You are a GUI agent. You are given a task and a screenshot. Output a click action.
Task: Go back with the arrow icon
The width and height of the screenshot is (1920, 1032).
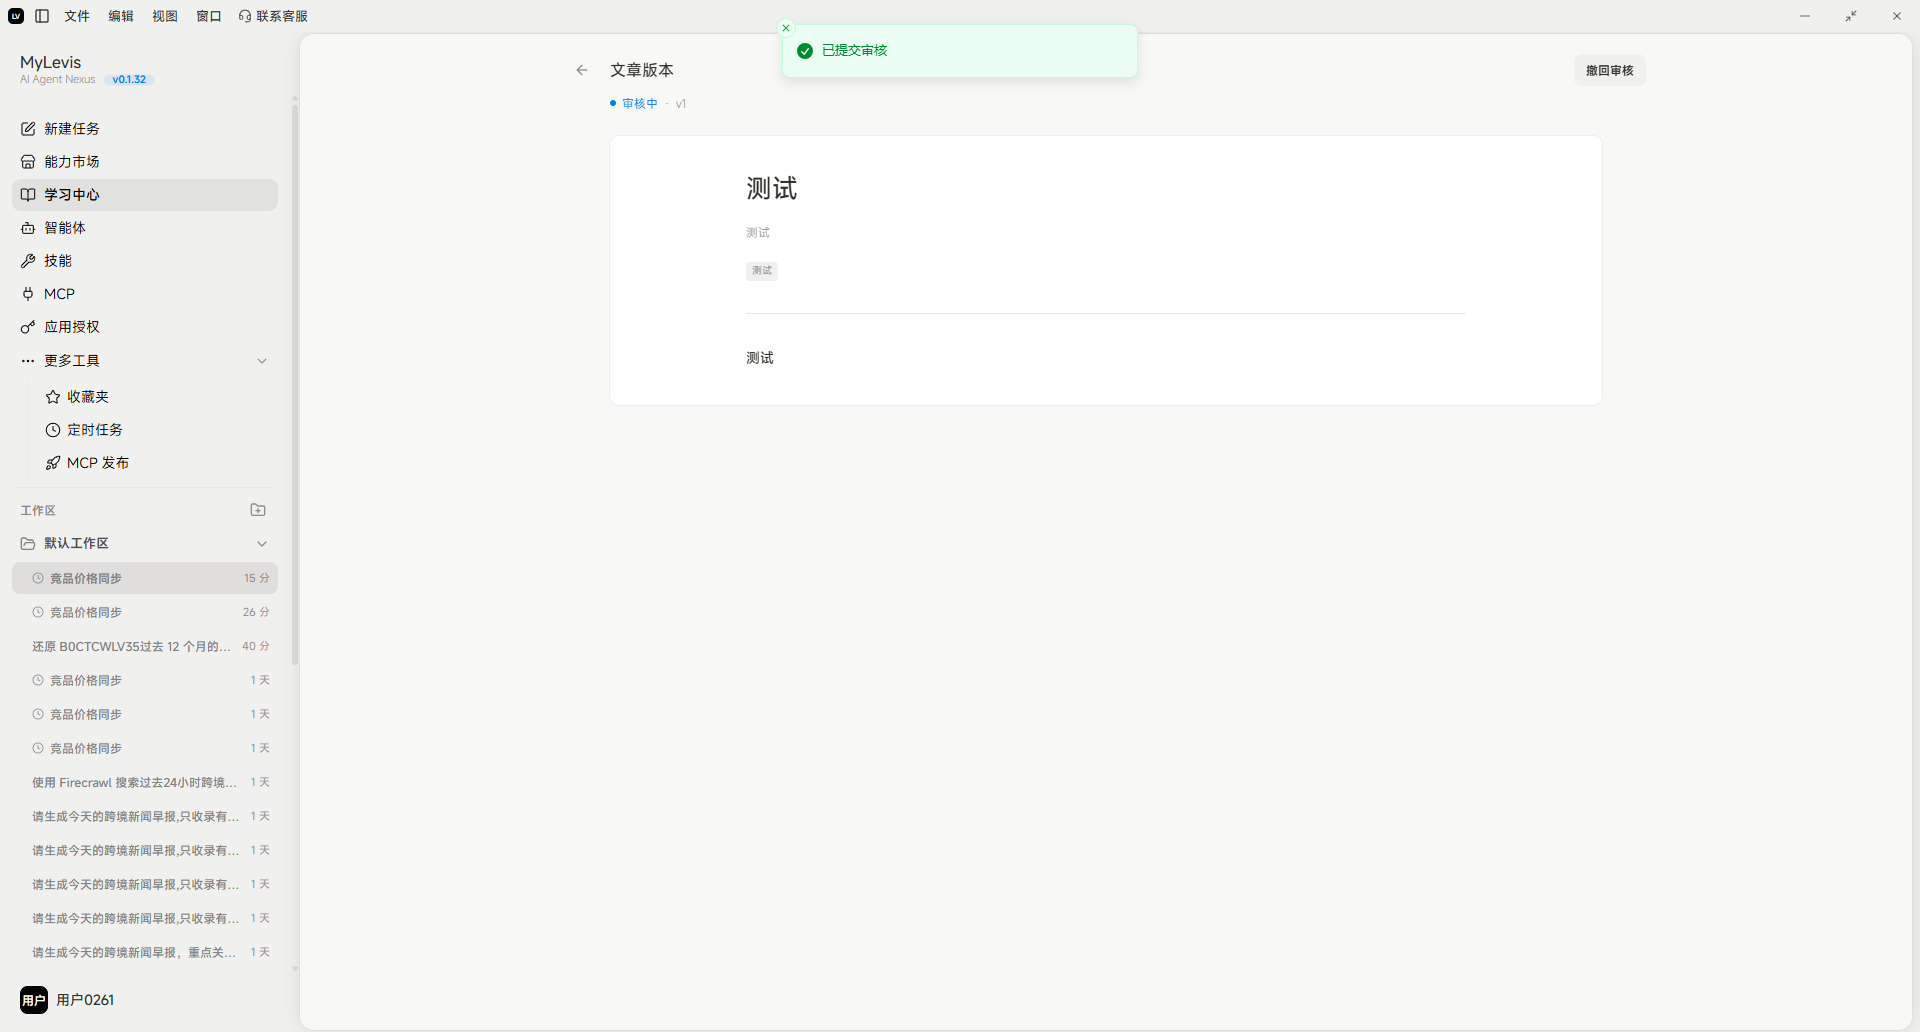click(x=582, y=70)
